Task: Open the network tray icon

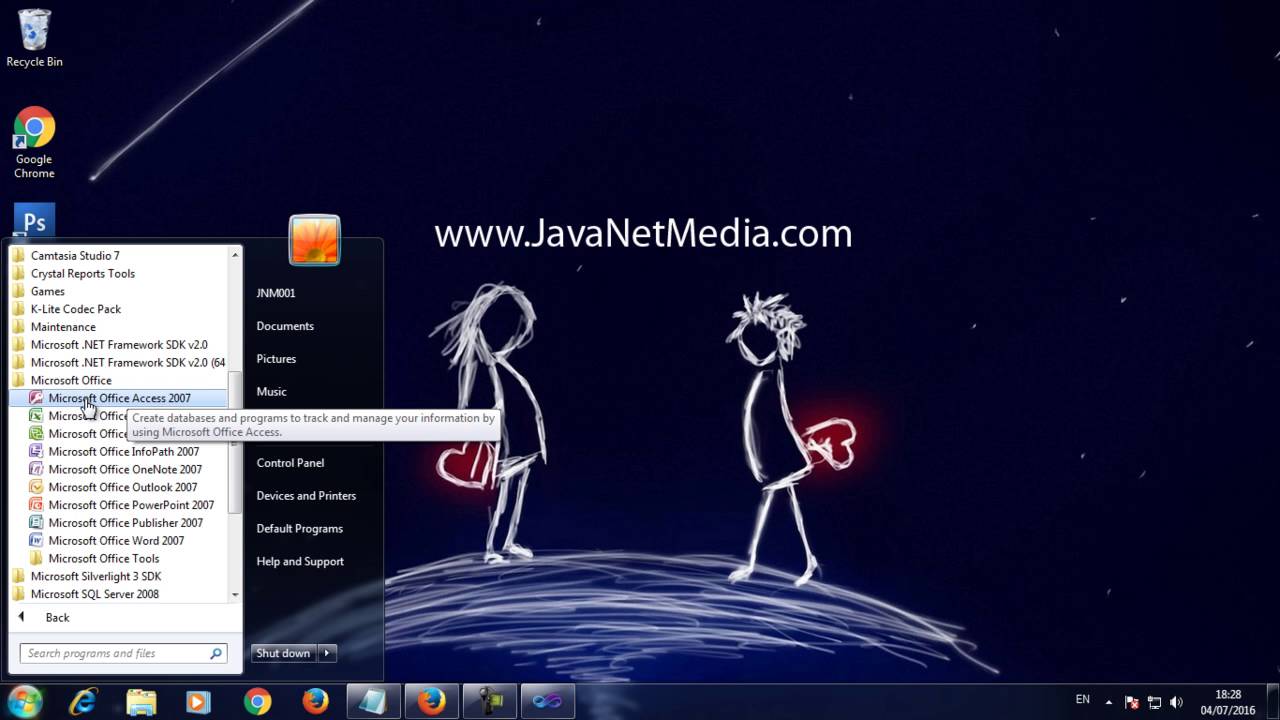Action: pos(1154,702)
